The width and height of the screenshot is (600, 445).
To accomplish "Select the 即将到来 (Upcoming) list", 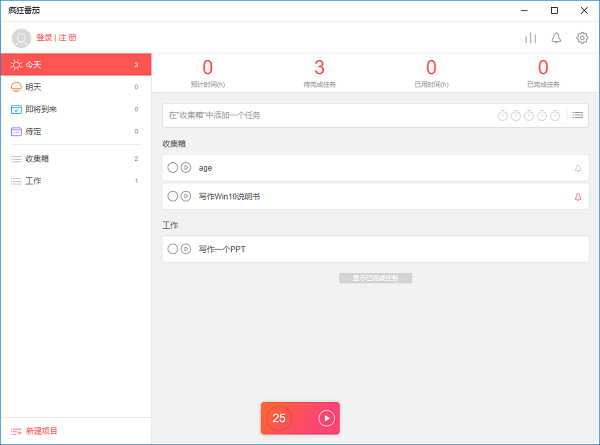I will (76, 109).
